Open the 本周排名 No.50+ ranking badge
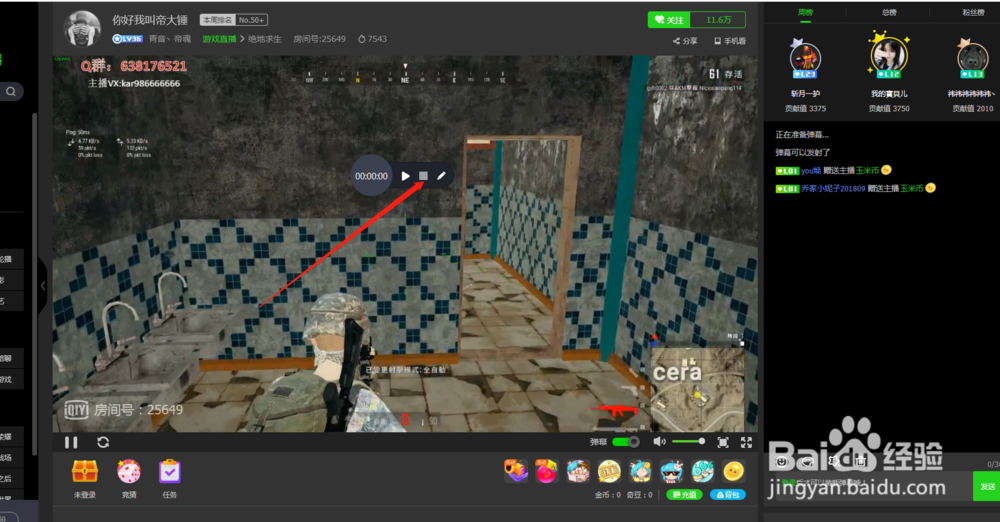 coord(233,20)
